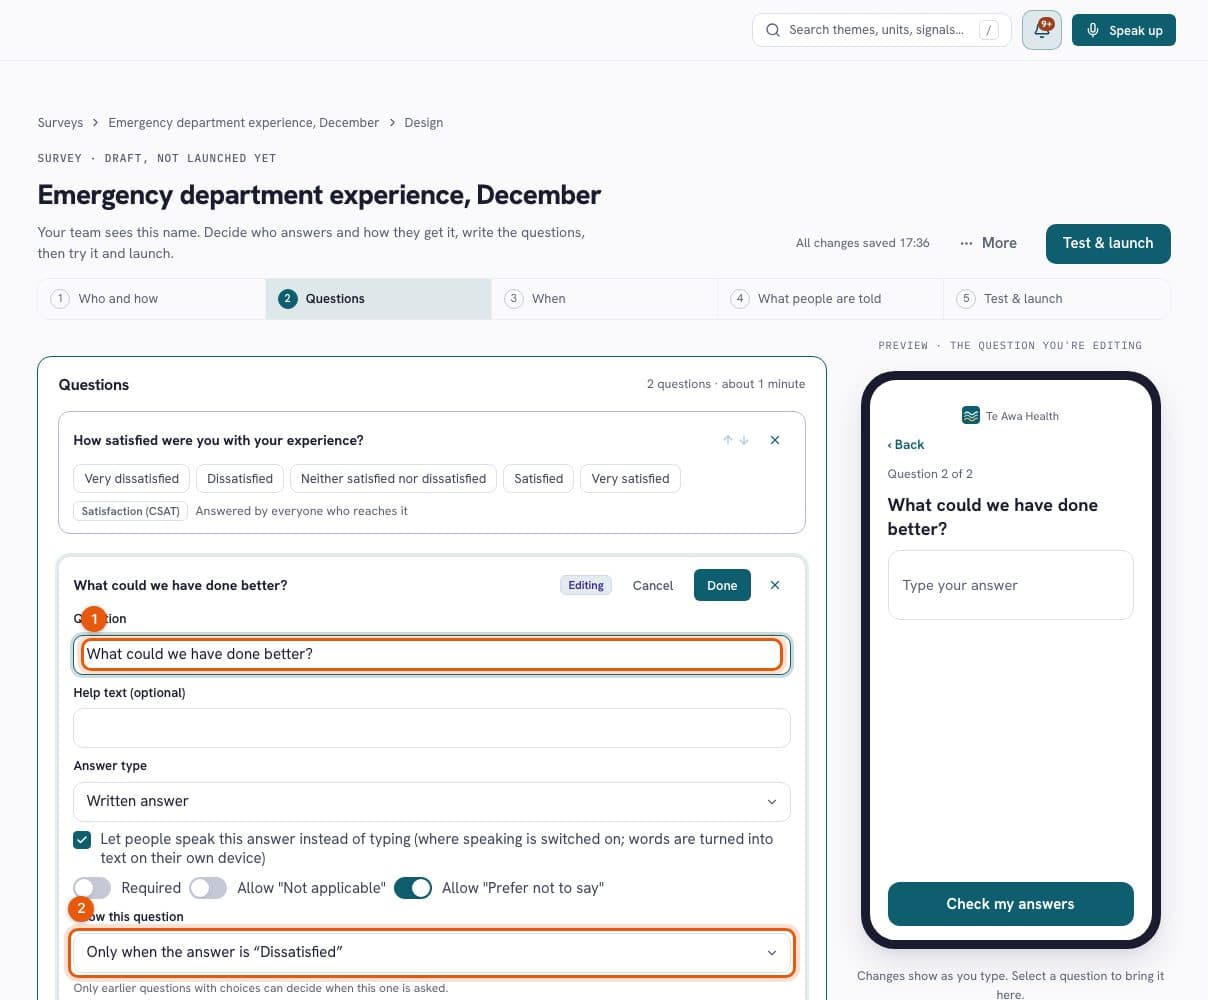
Task: Open the step 5 Test & launch tab
Action: coord(1057,299)
